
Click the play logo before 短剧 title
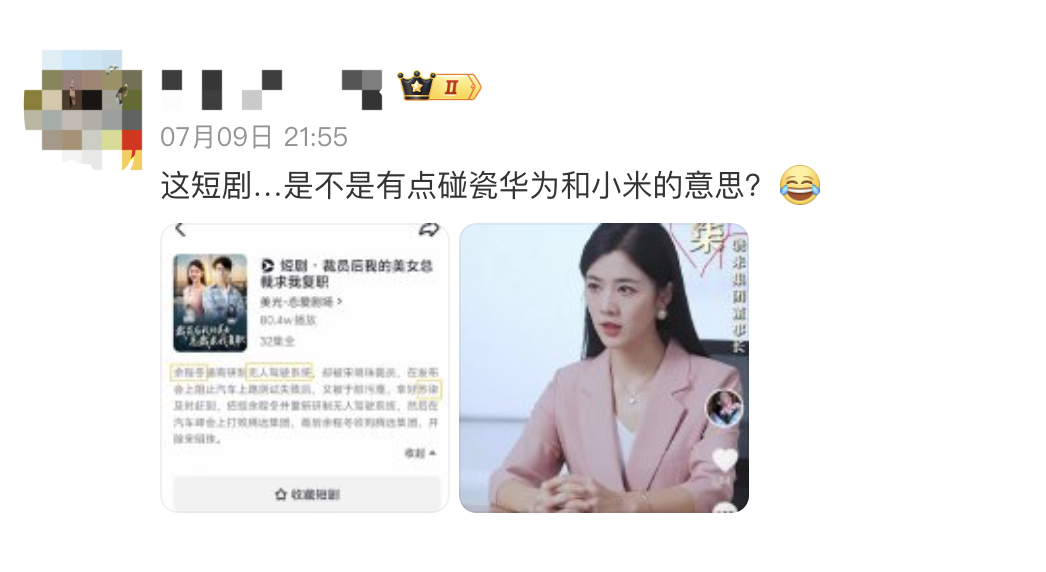pos(268,266)
